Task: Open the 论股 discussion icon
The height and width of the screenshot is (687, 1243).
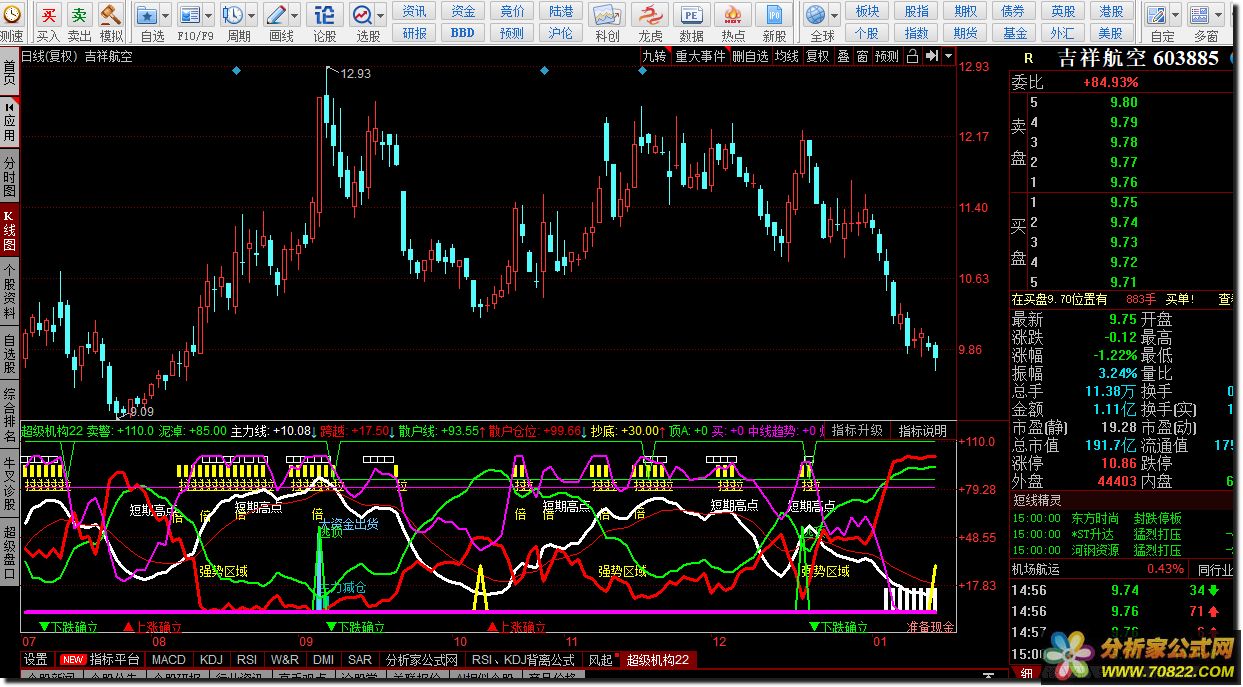Action: [x=325, y=15]
